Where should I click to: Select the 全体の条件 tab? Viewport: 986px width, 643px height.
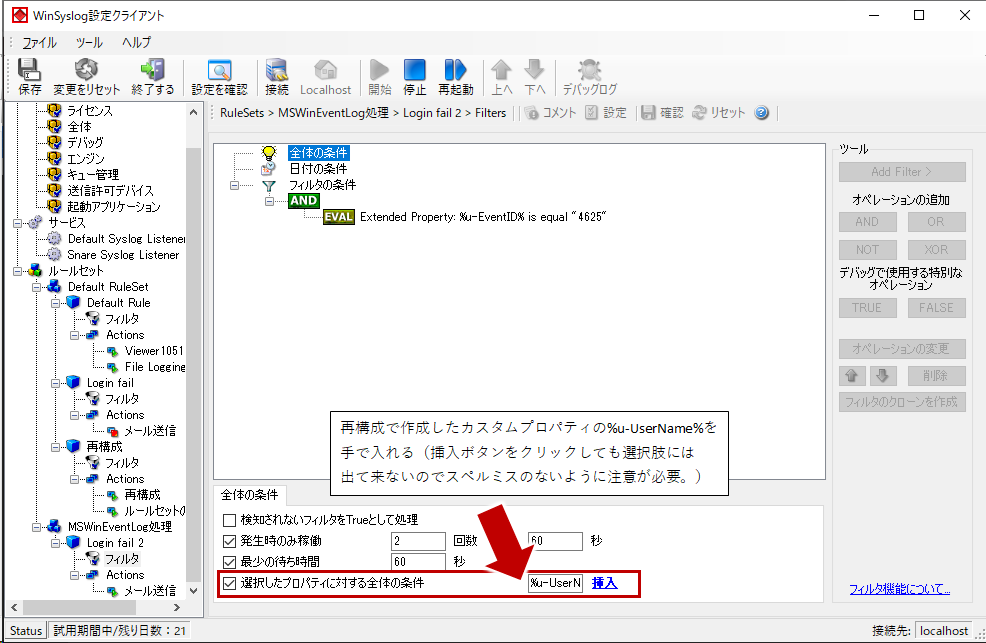point(250,495)
